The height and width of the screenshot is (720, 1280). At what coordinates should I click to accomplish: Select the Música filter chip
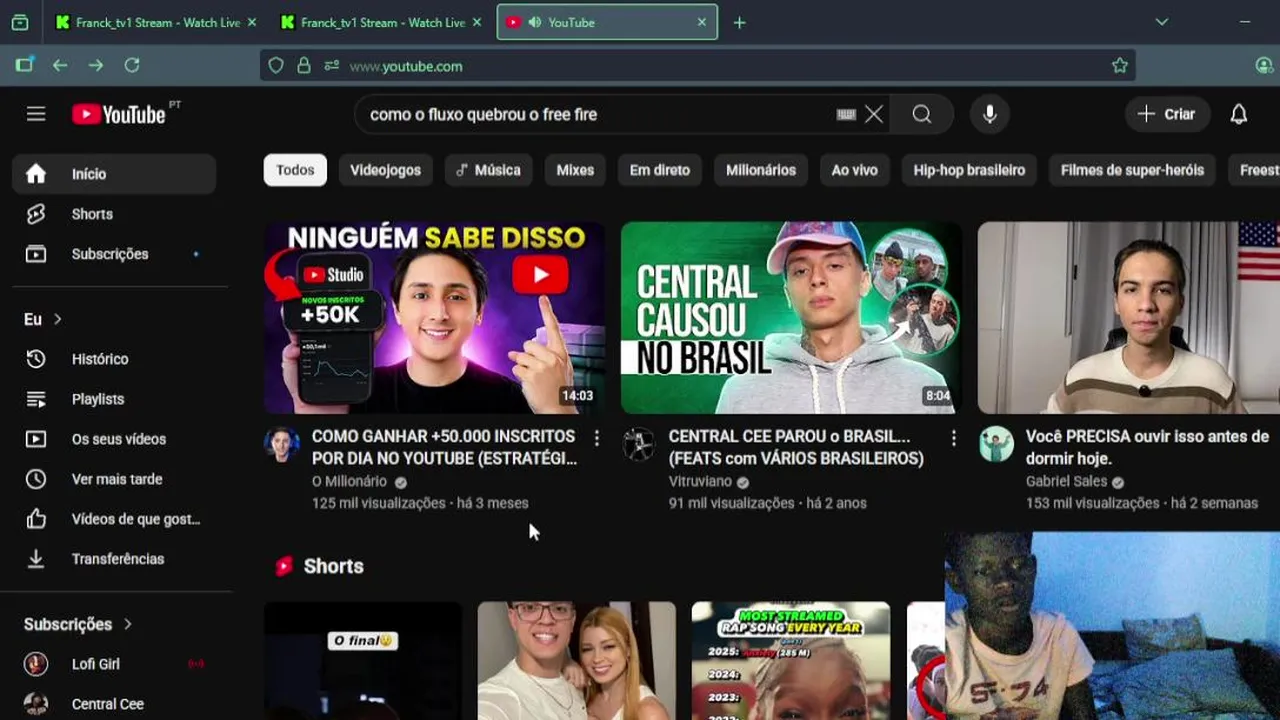[488, 170]
